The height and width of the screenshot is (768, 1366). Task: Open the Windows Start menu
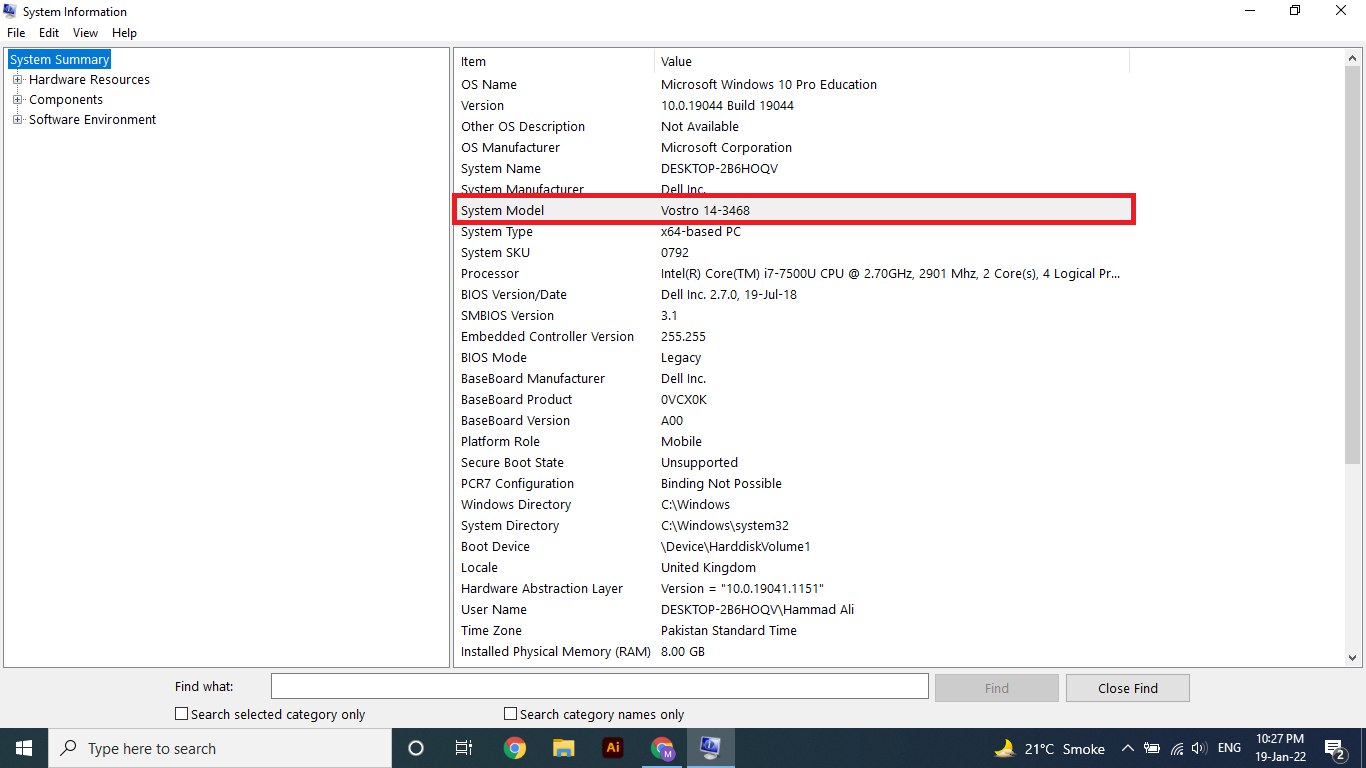pos(24,748)
